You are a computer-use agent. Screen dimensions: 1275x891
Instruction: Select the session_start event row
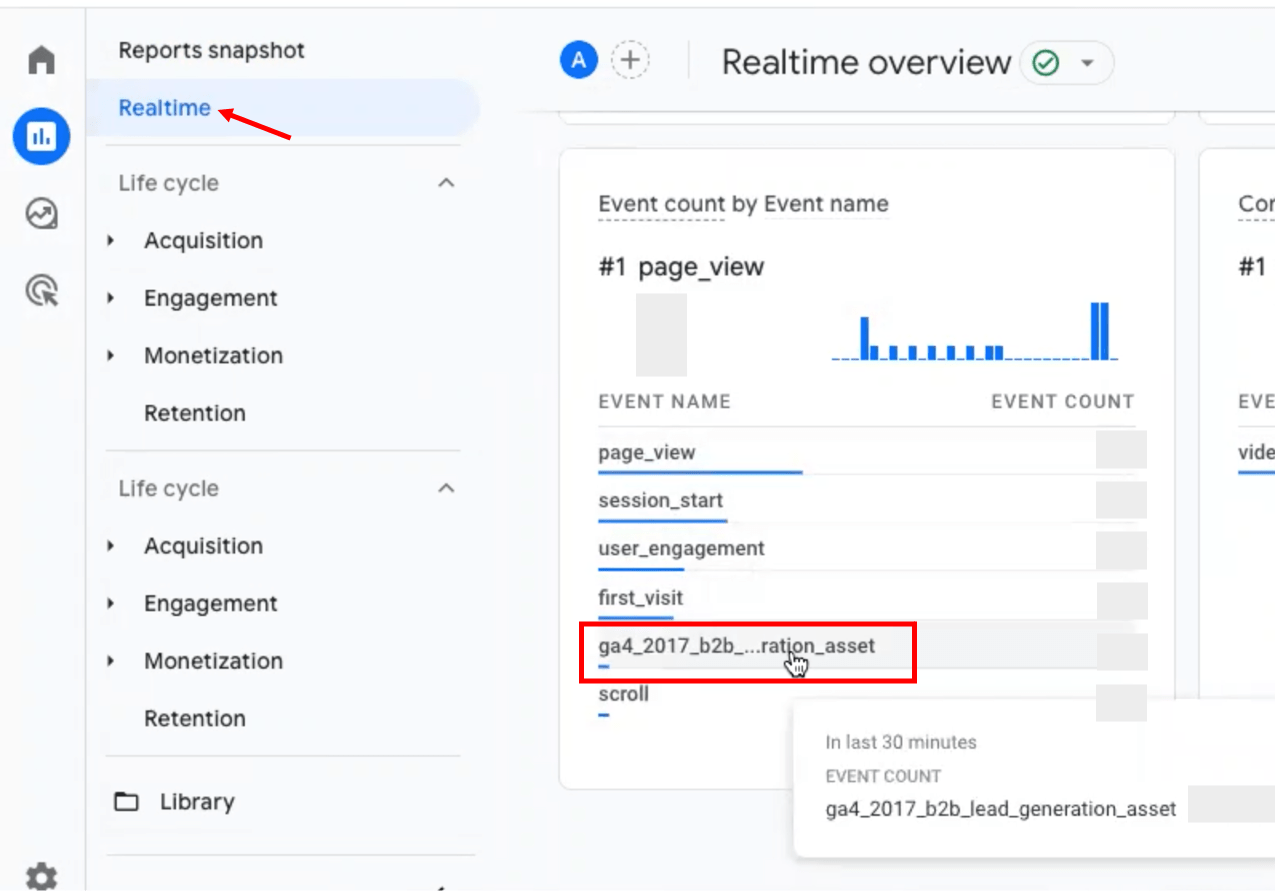pos(867,501)
